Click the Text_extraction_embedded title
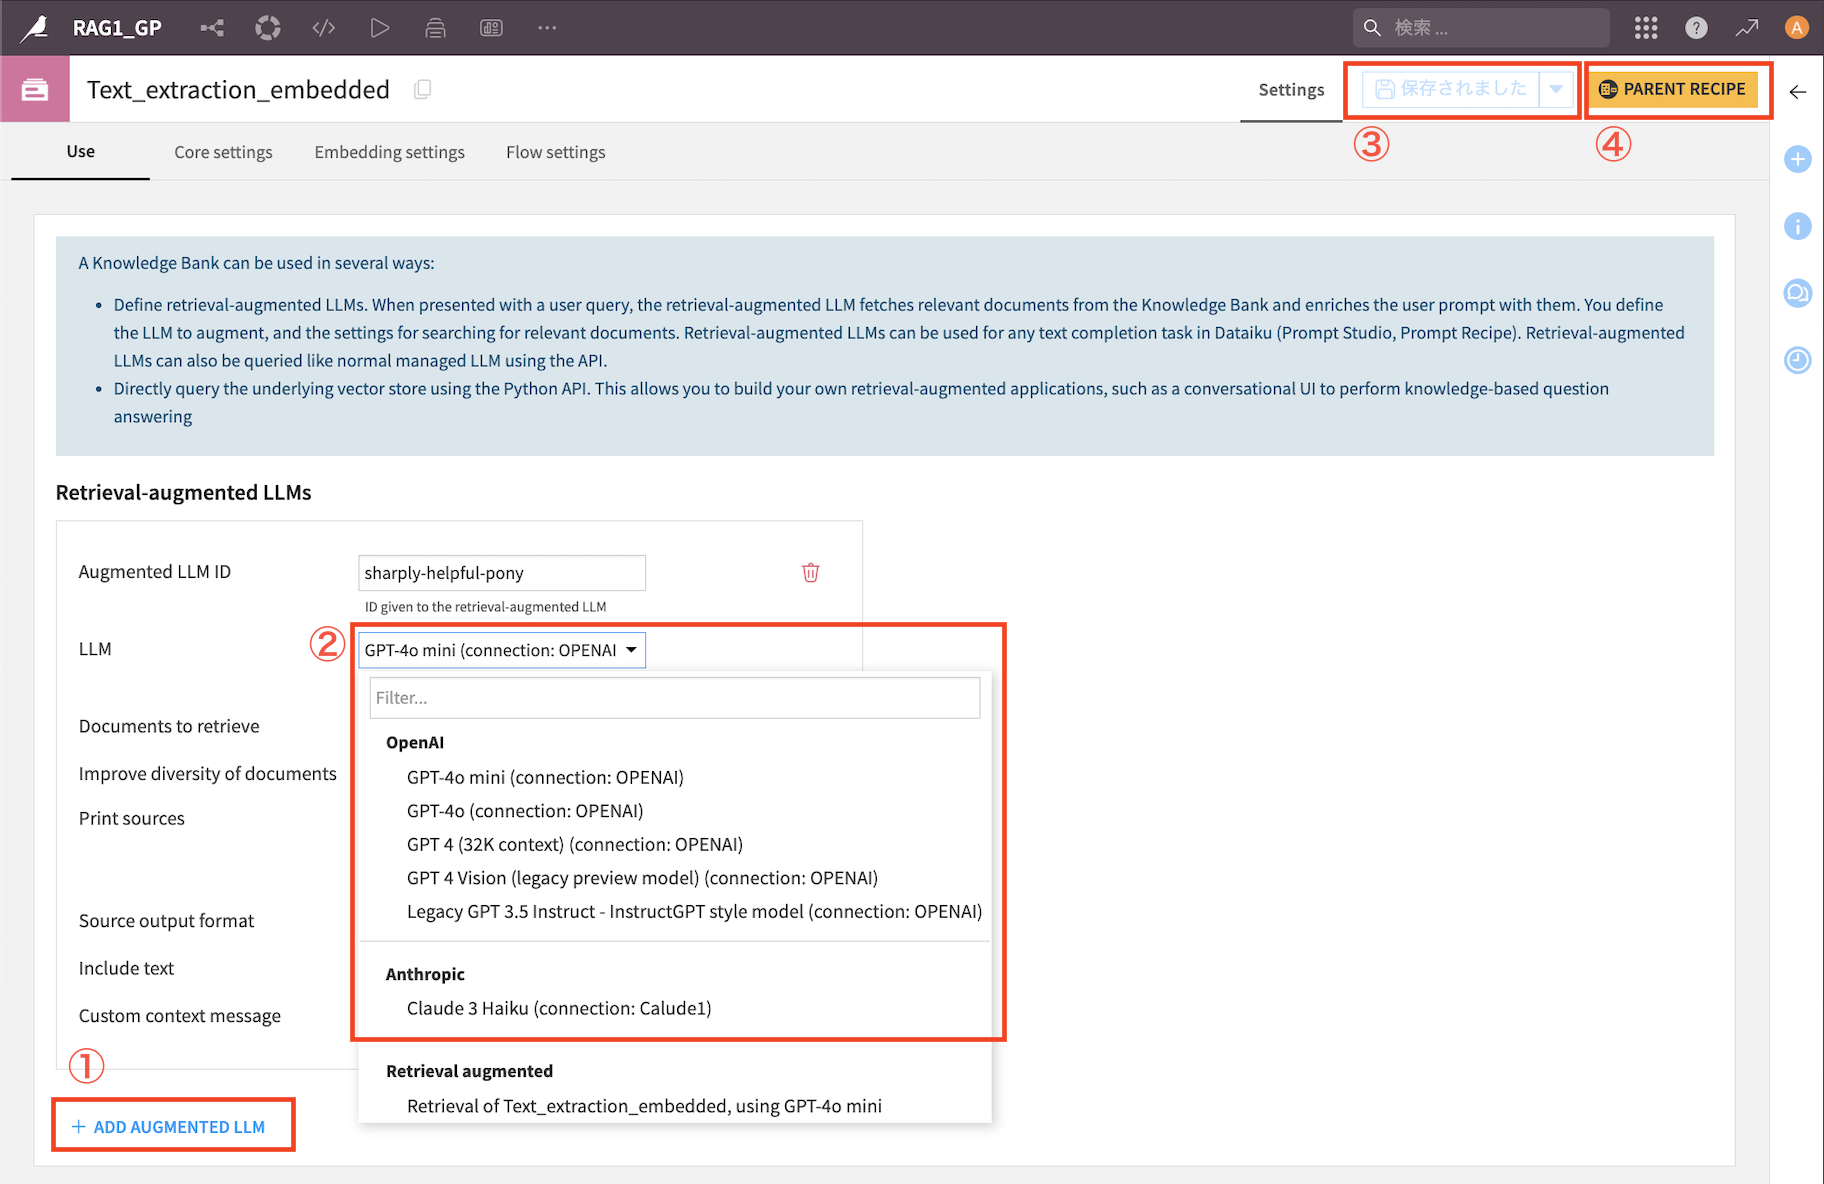The width and height of the screenshot is (1824, 1184). click(x=238, y=90)
